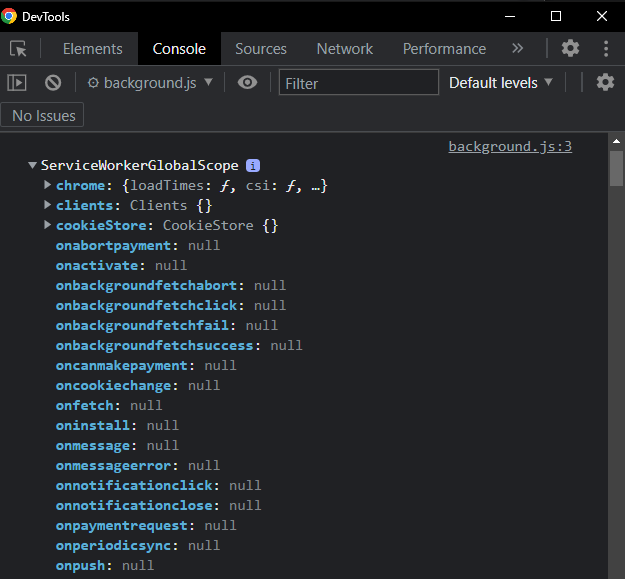Screen dimensions: 625x579
Task: Expand the clients property
Action: (x=48, y=206)
